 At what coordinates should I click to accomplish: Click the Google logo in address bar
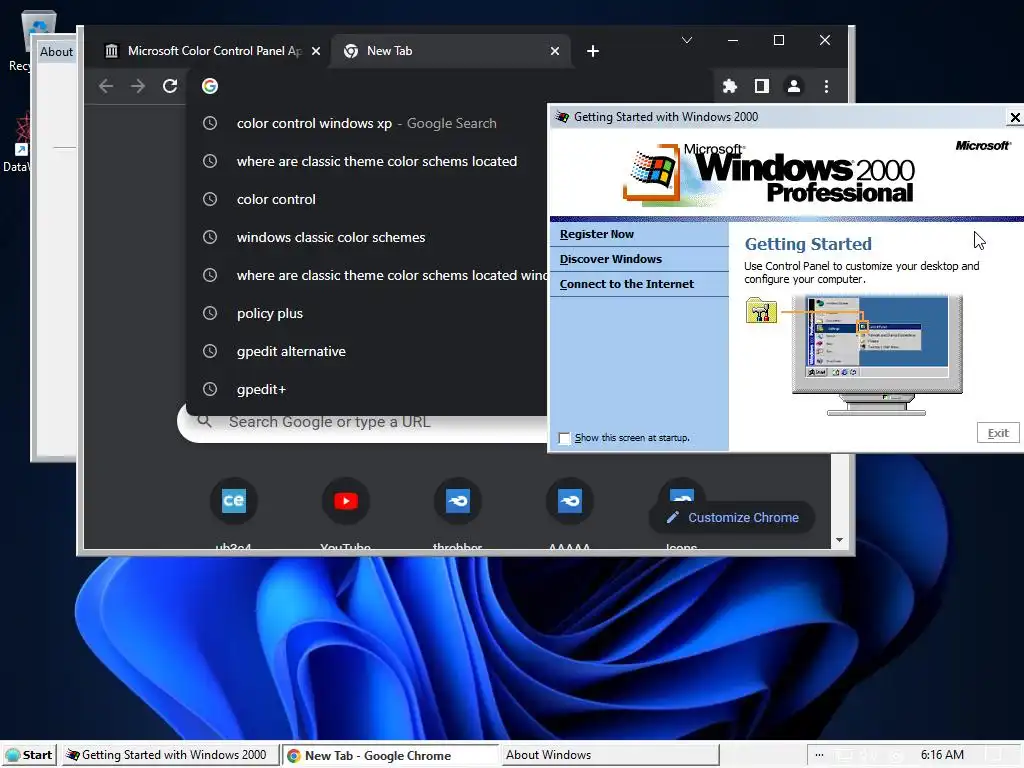tap(210, 86)
